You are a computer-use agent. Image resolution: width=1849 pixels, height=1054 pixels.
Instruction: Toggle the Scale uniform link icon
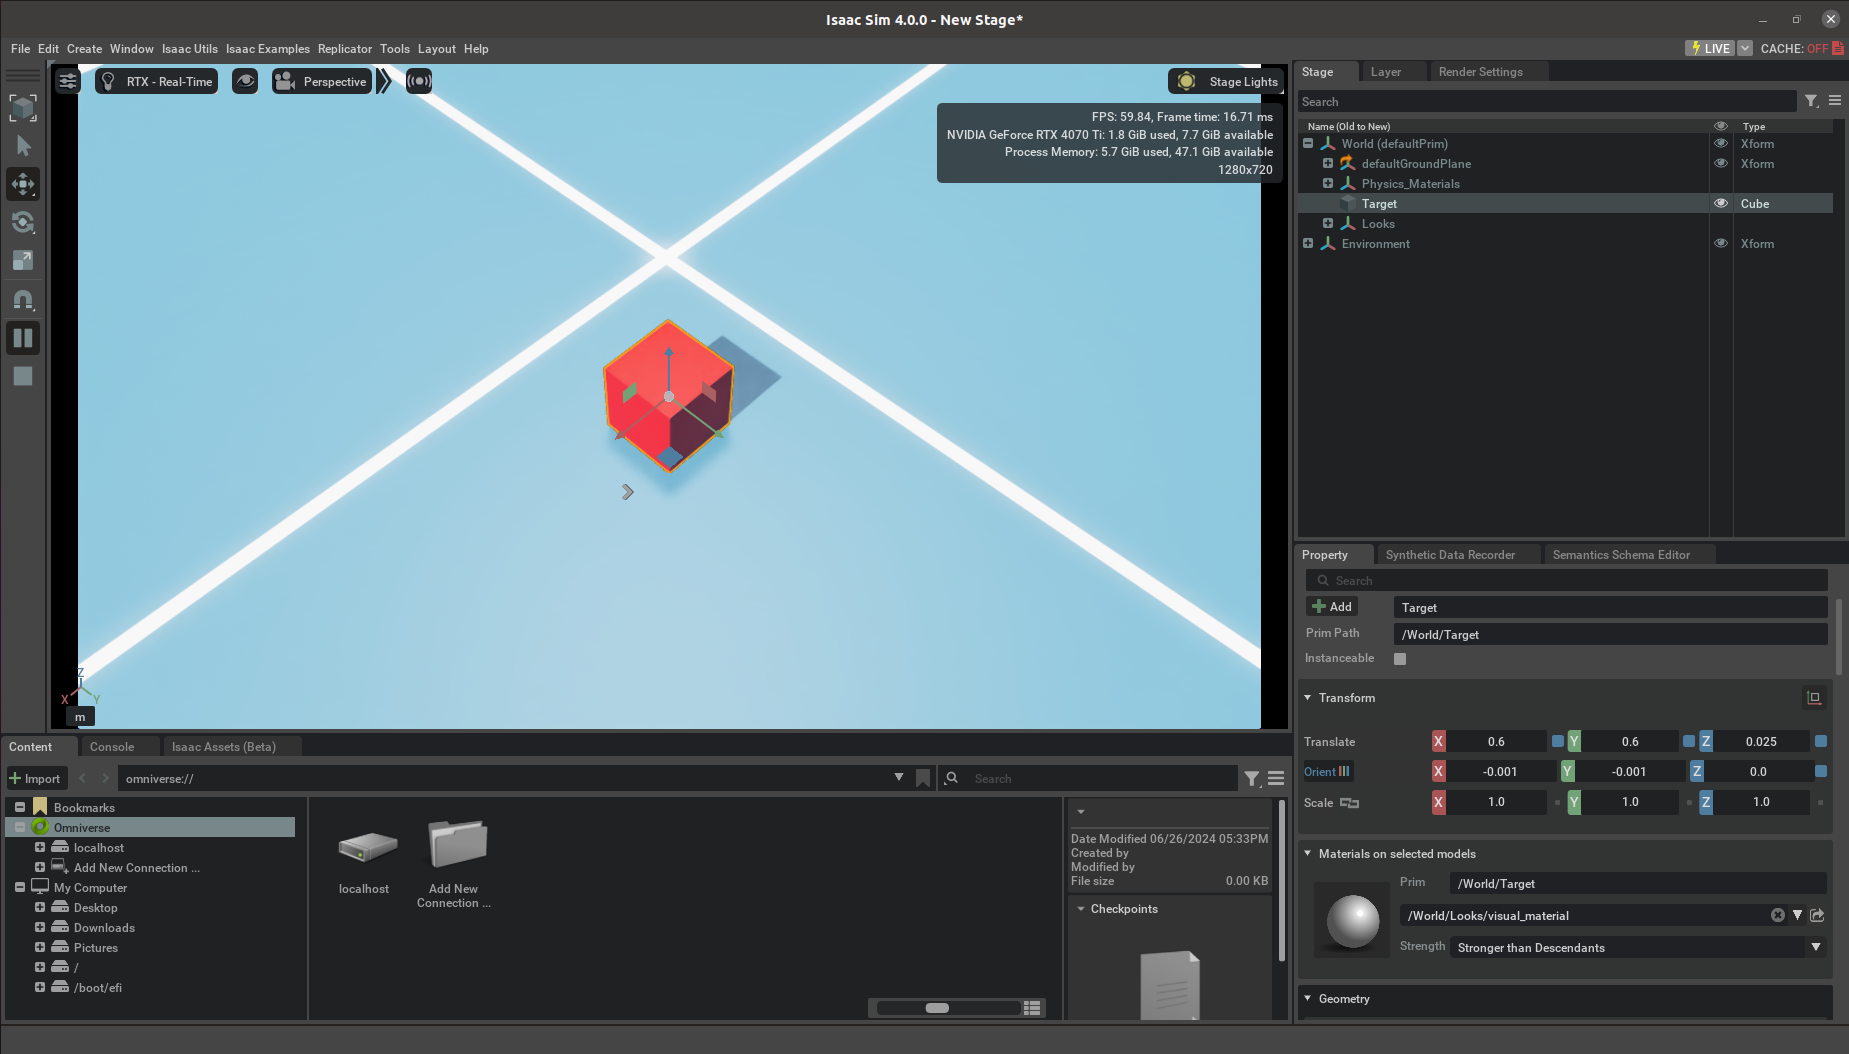1349,803
